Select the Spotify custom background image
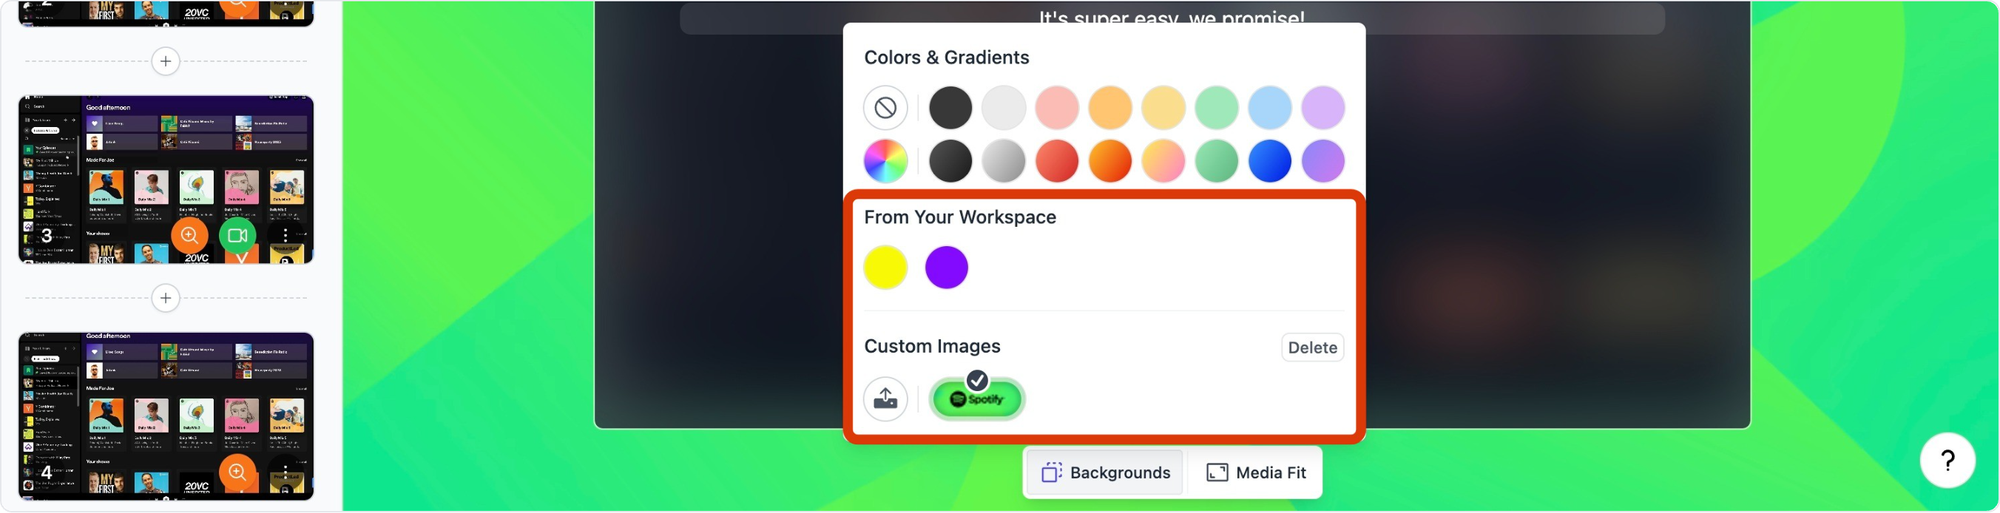Image resolution: width=2000 pixels, height=513 pixels. click(977, 399)
